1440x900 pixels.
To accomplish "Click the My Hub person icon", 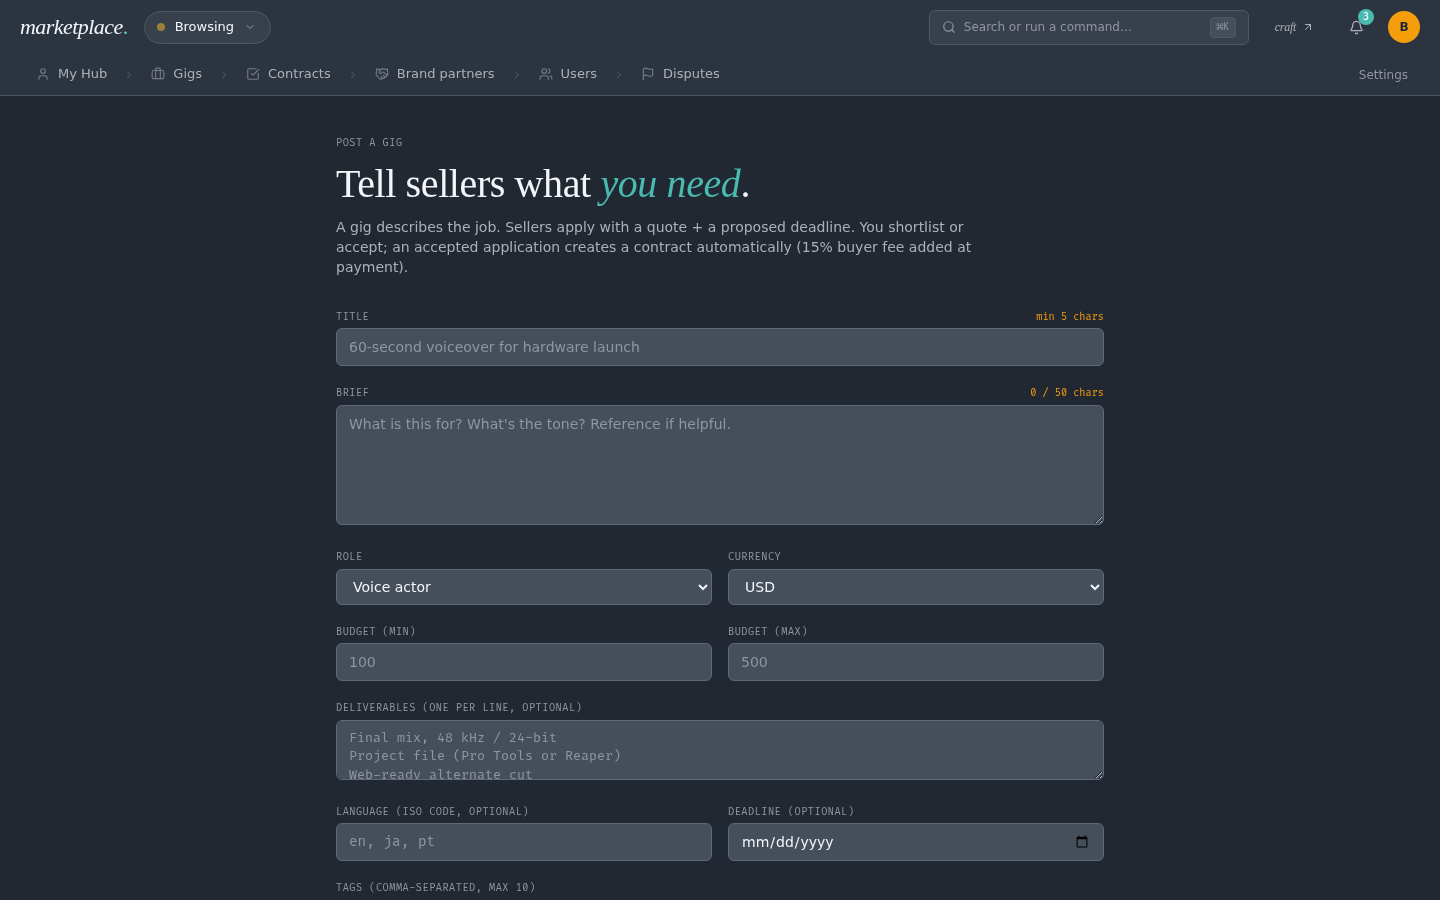I will (x=43, y=74).
